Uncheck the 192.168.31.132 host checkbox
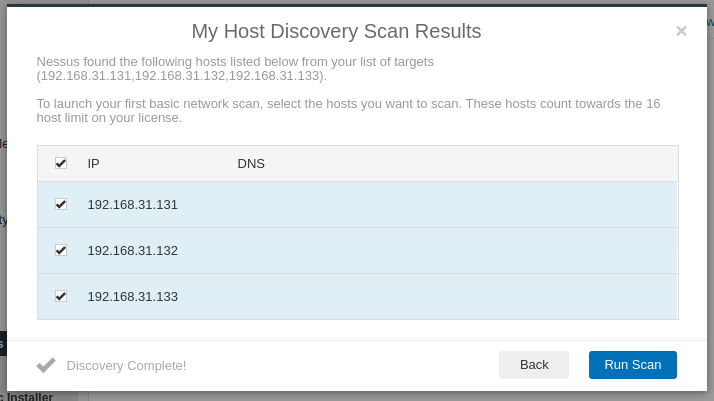 [61, 250]
